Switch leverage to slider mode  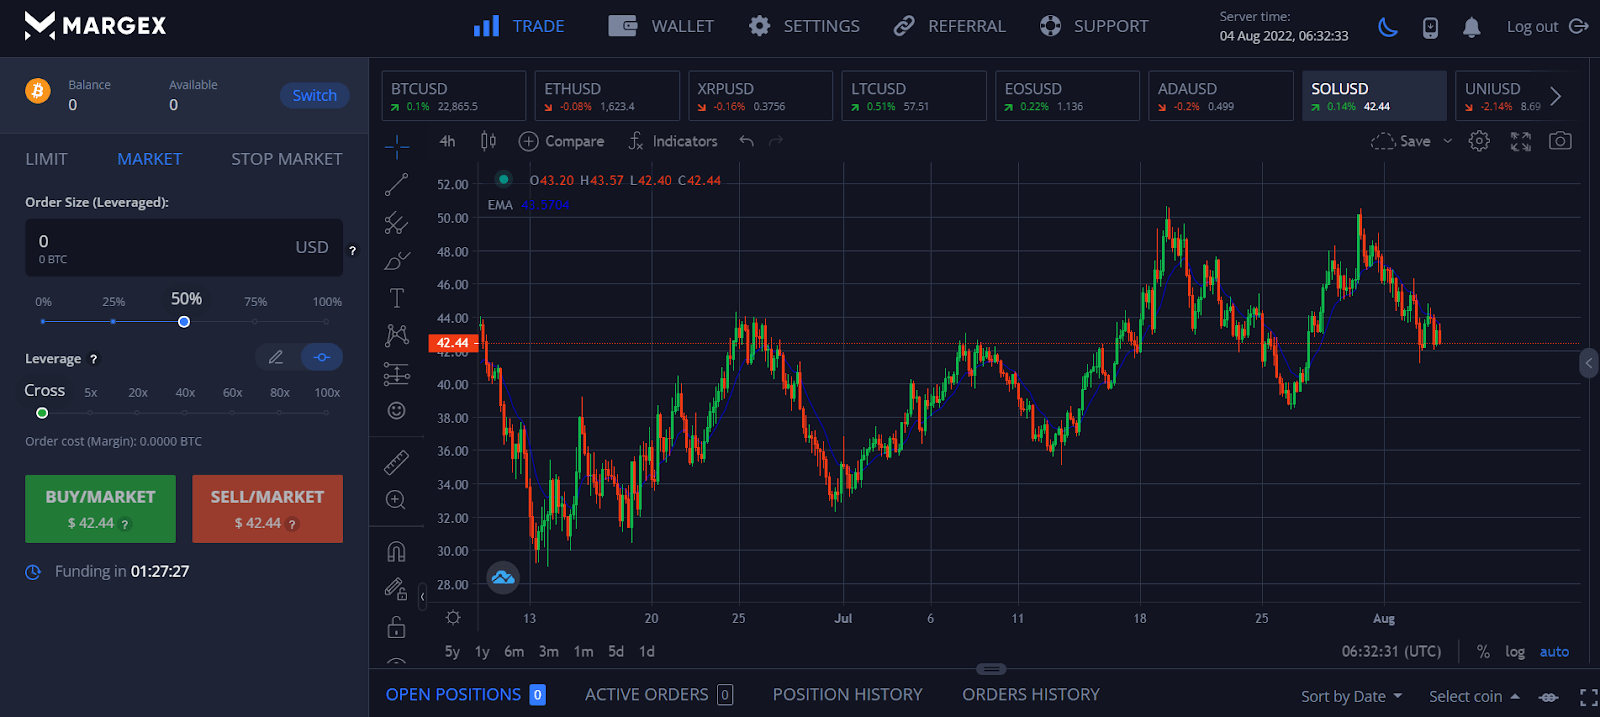click(x=321, y=357)
